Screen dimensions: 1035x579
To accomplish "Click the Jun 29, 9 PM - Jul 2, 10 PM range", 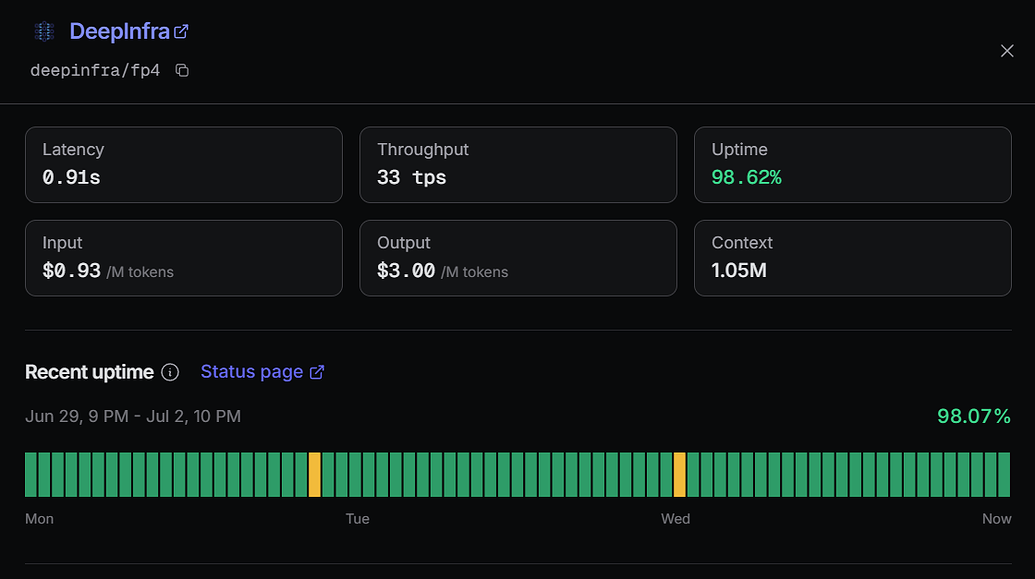I will coord(133,417).
